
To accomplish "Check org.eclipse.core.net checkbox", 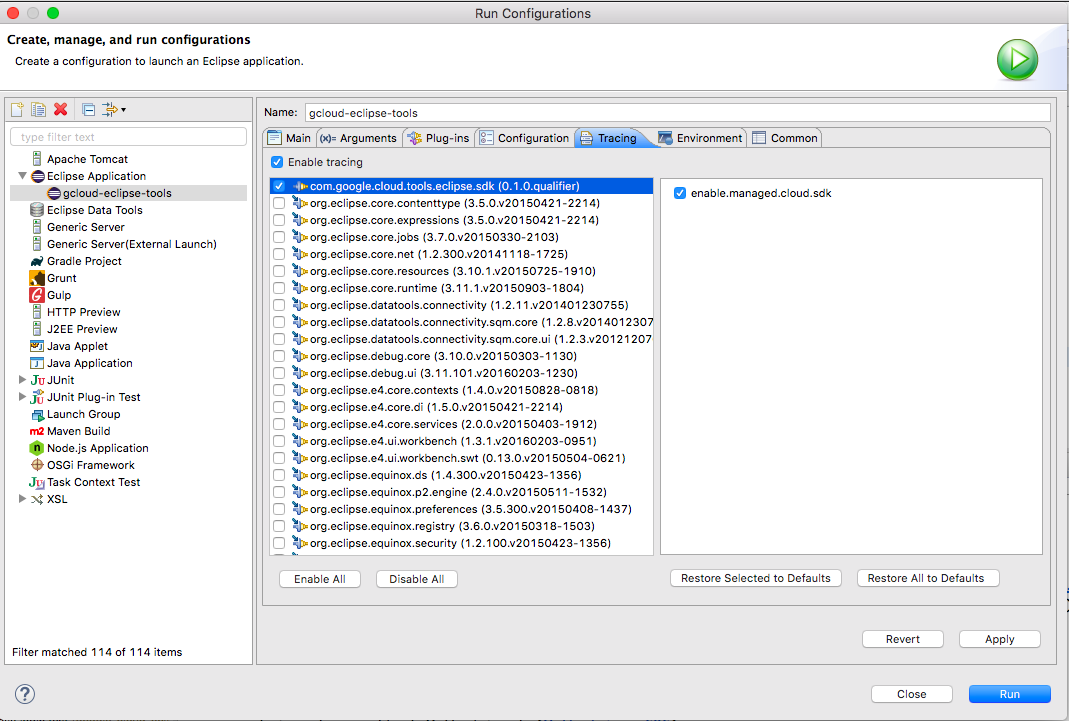I will click(x=279, y=254).
